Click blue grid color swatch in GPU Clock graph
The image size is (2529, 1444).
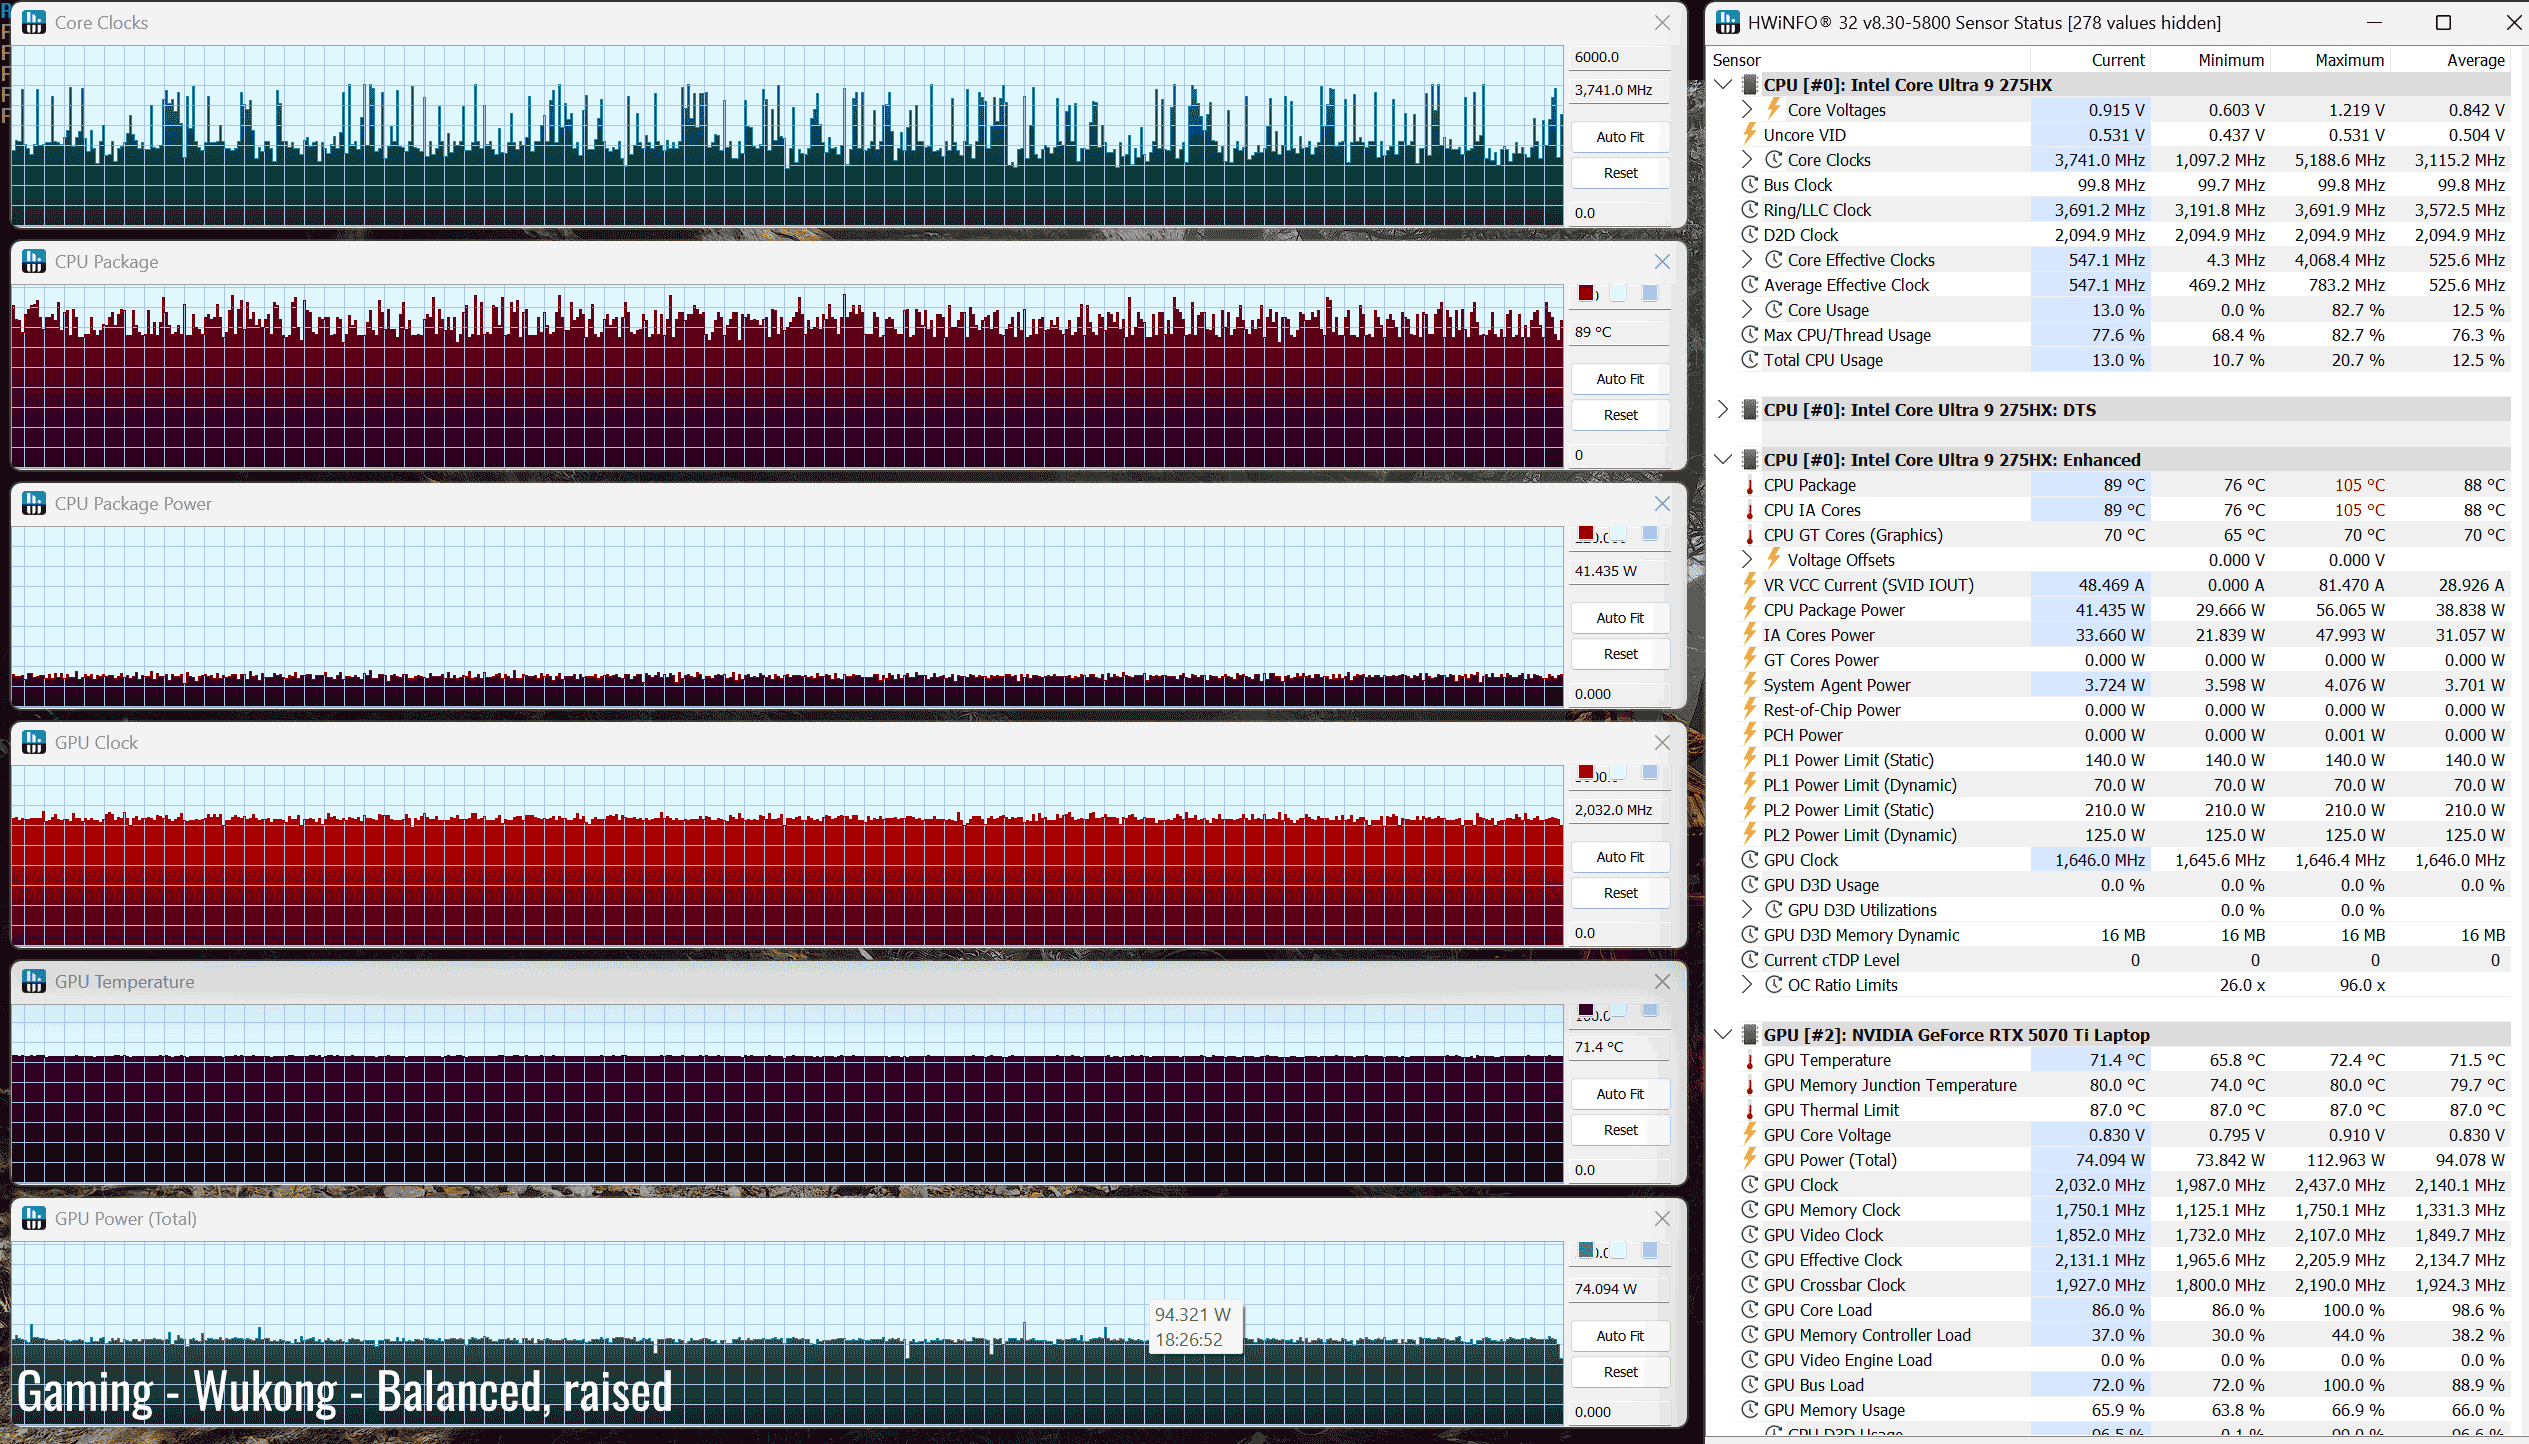tap(1650, 772)
